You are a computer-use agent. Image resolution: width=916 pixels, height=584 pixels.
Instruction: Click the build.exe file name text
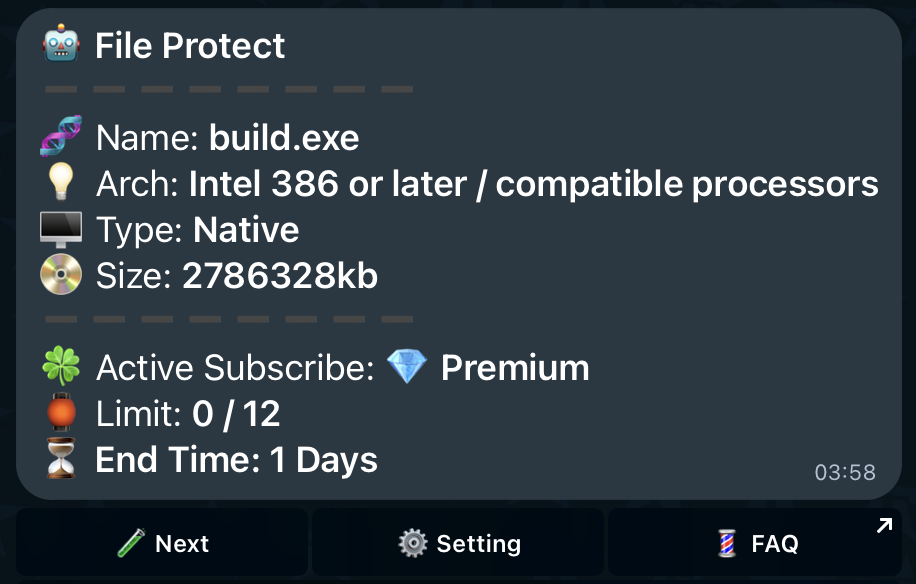284,138
